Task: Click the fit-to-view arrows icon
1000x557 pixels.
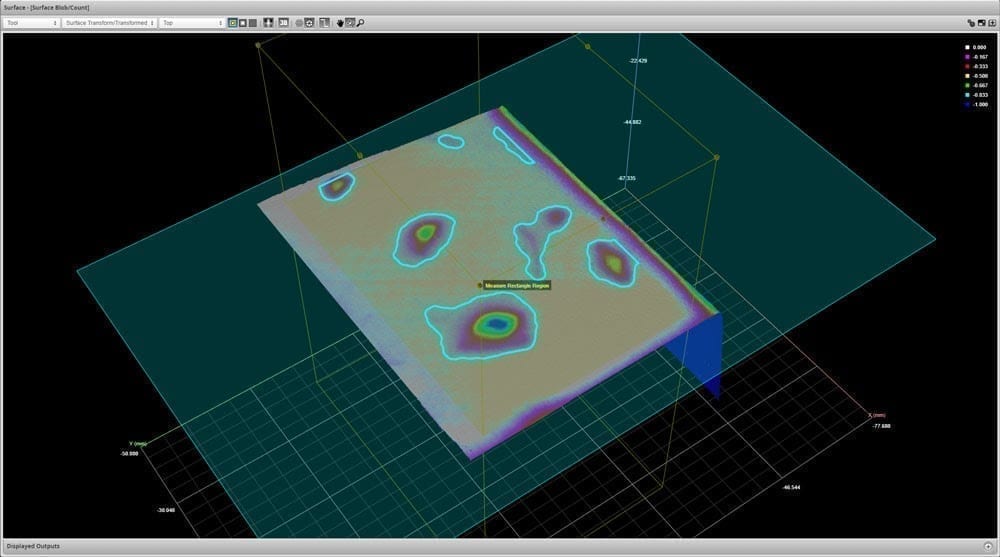Action: (x=268, y=22)
